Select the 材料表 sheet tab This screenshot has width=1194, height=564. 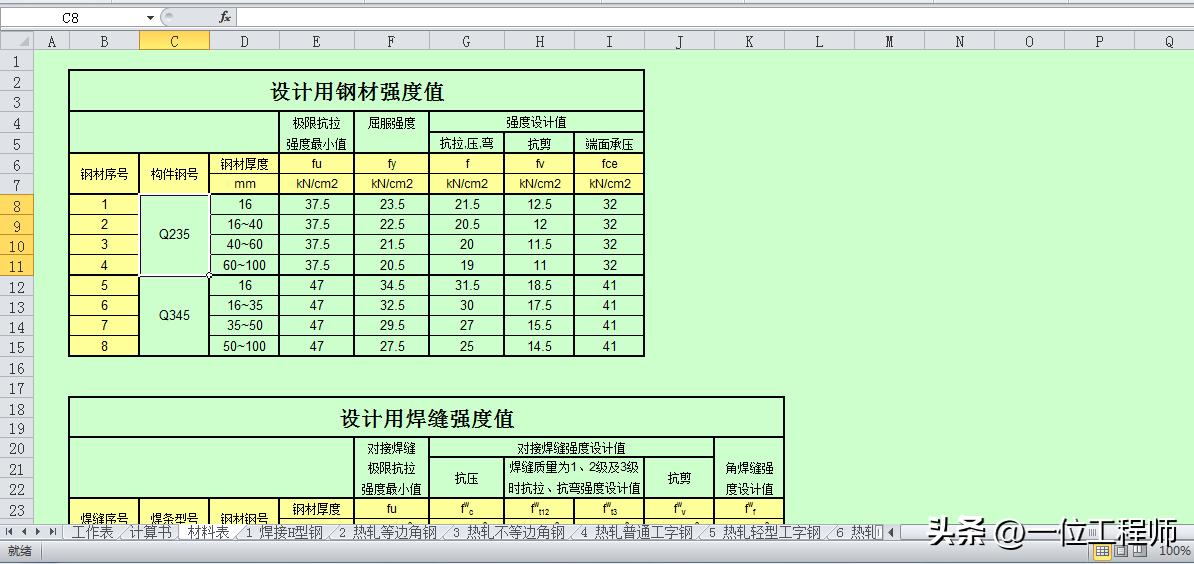click(x=208, y=532)
